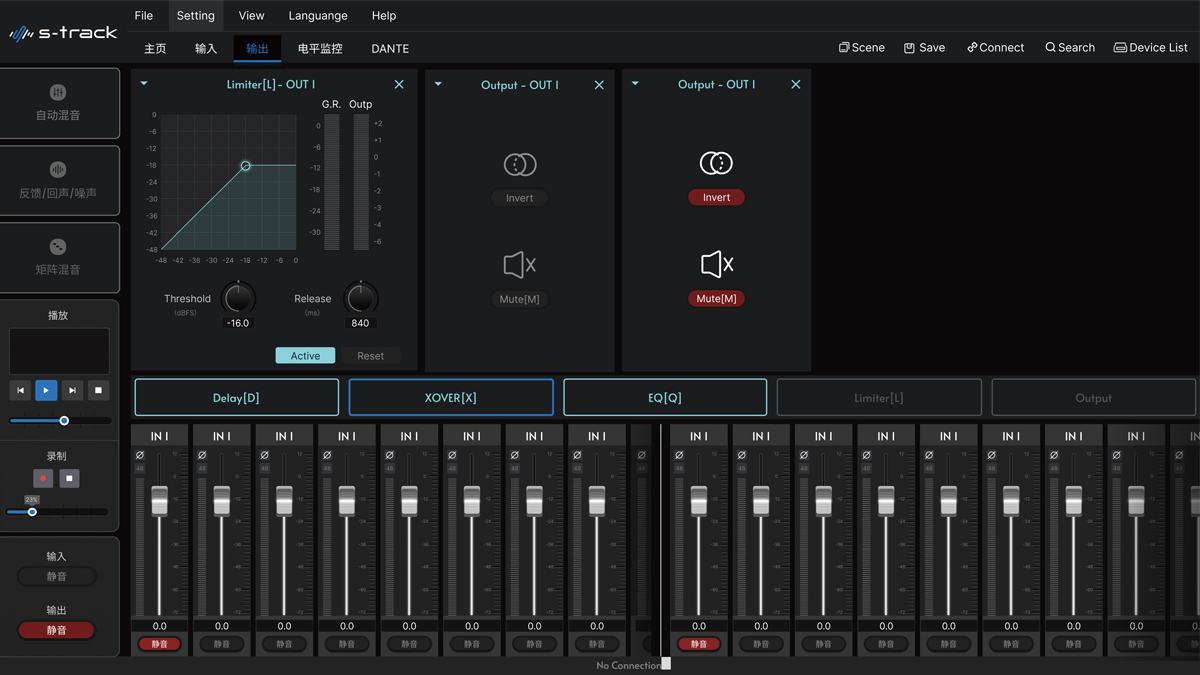Image resolution: width=1200 pixels, height=675 pixels.
Task: Click the Connect link icon
Action: [x=972, y=48]
